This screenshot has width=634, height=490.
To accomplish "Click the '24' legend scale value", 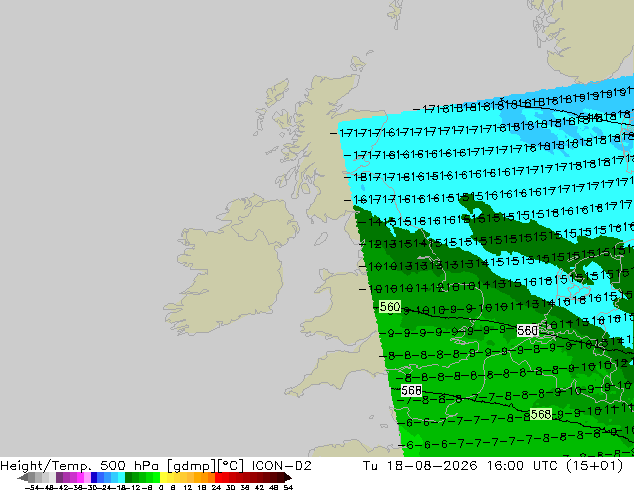I will [216, 488].
